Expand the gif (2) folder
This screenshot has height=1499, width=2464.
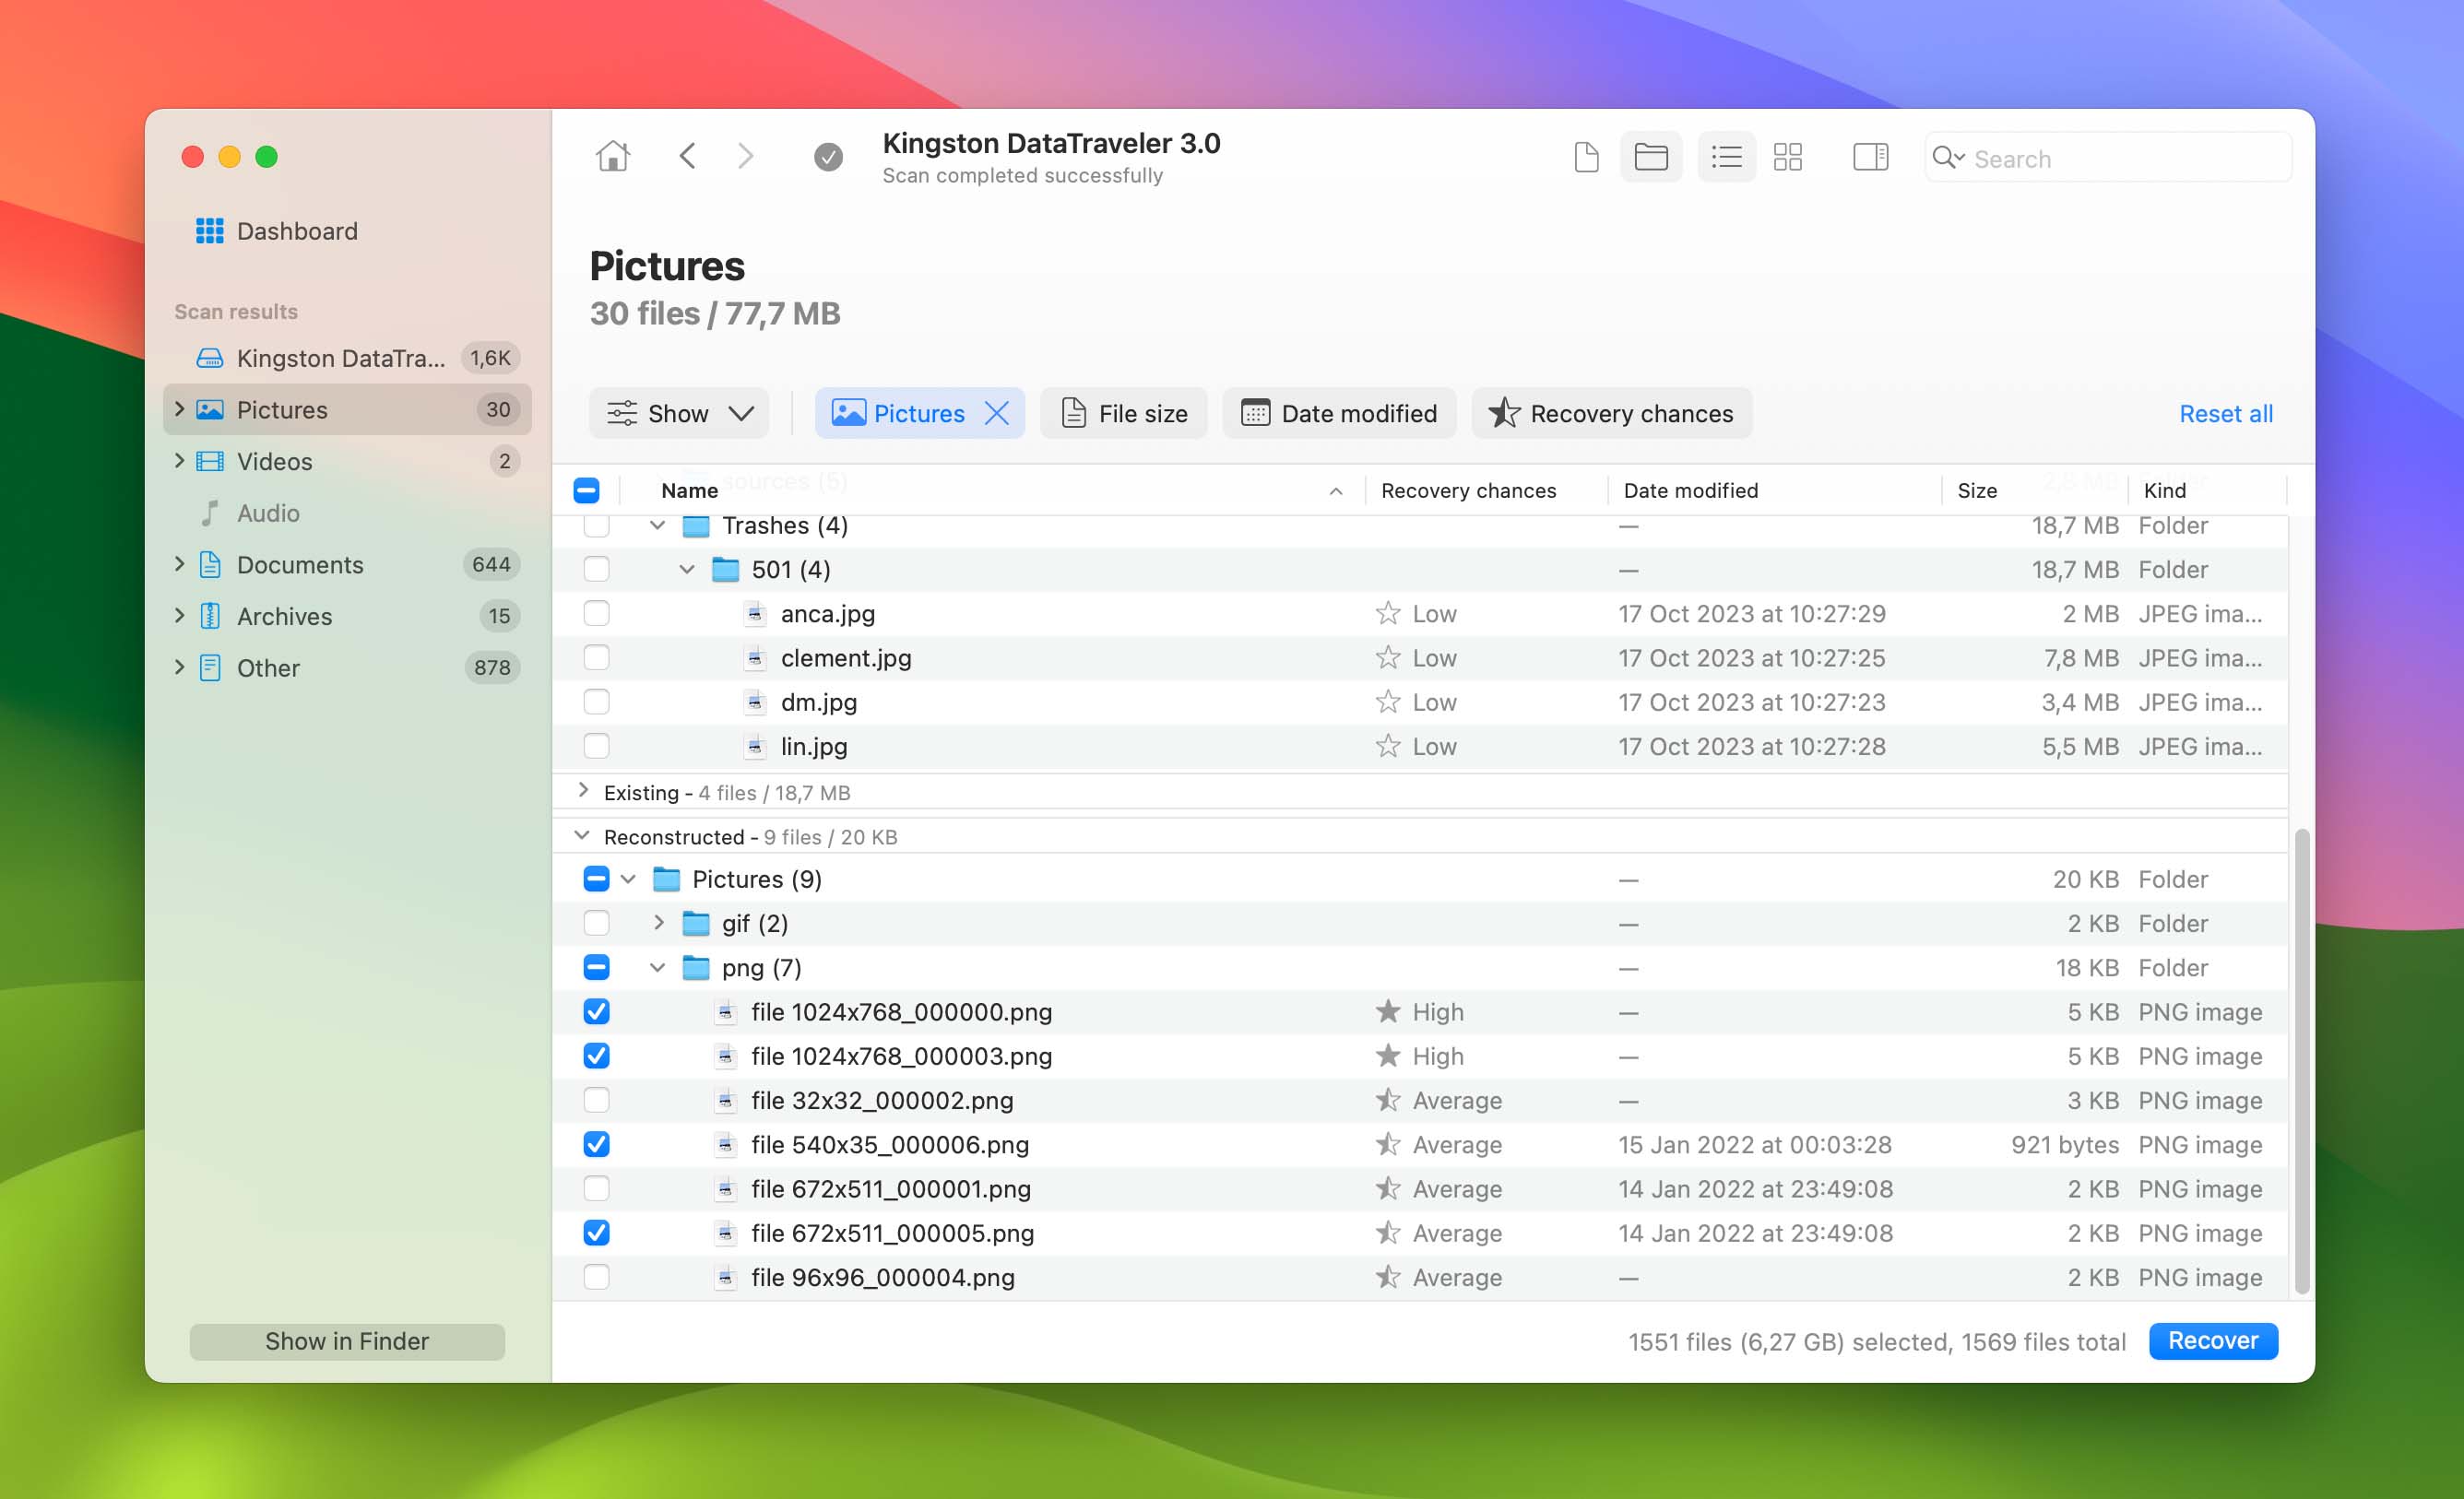pyautogui.click(x=658, y=923)
